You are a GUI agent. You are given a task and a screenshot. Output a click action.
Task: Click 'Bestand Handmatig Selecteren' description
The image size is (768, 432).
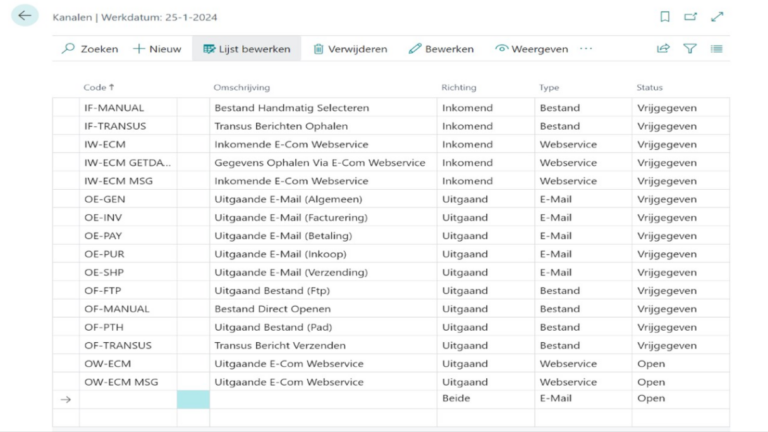pos(291,108)
